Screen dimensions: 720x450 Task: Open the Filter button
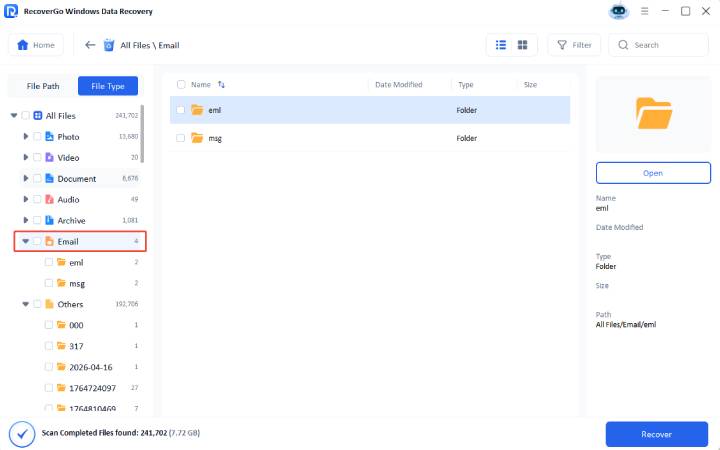click(574, 45)
